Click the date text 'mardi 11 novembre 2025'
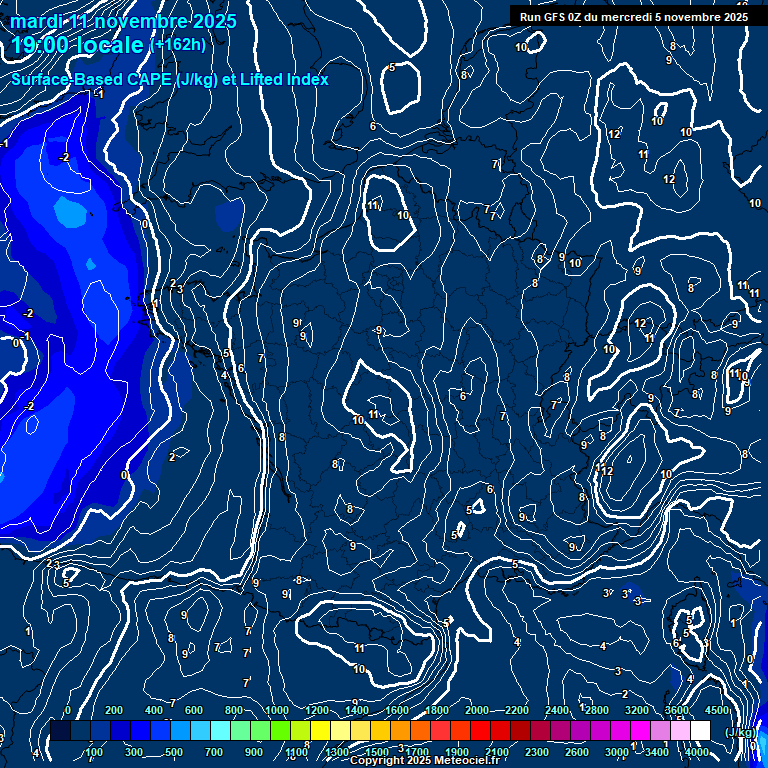The image size is (768, 768). coord(123,22)
